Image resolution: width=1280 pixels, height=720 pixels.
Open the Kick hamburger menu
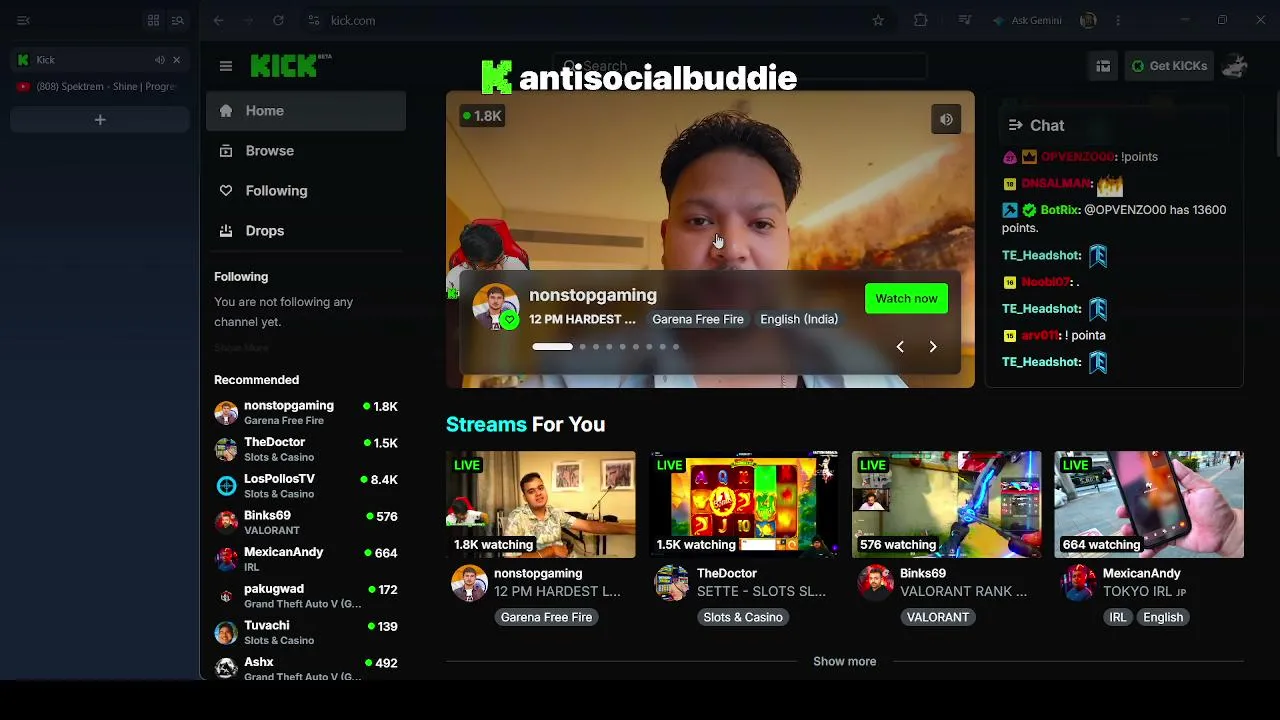226,66
